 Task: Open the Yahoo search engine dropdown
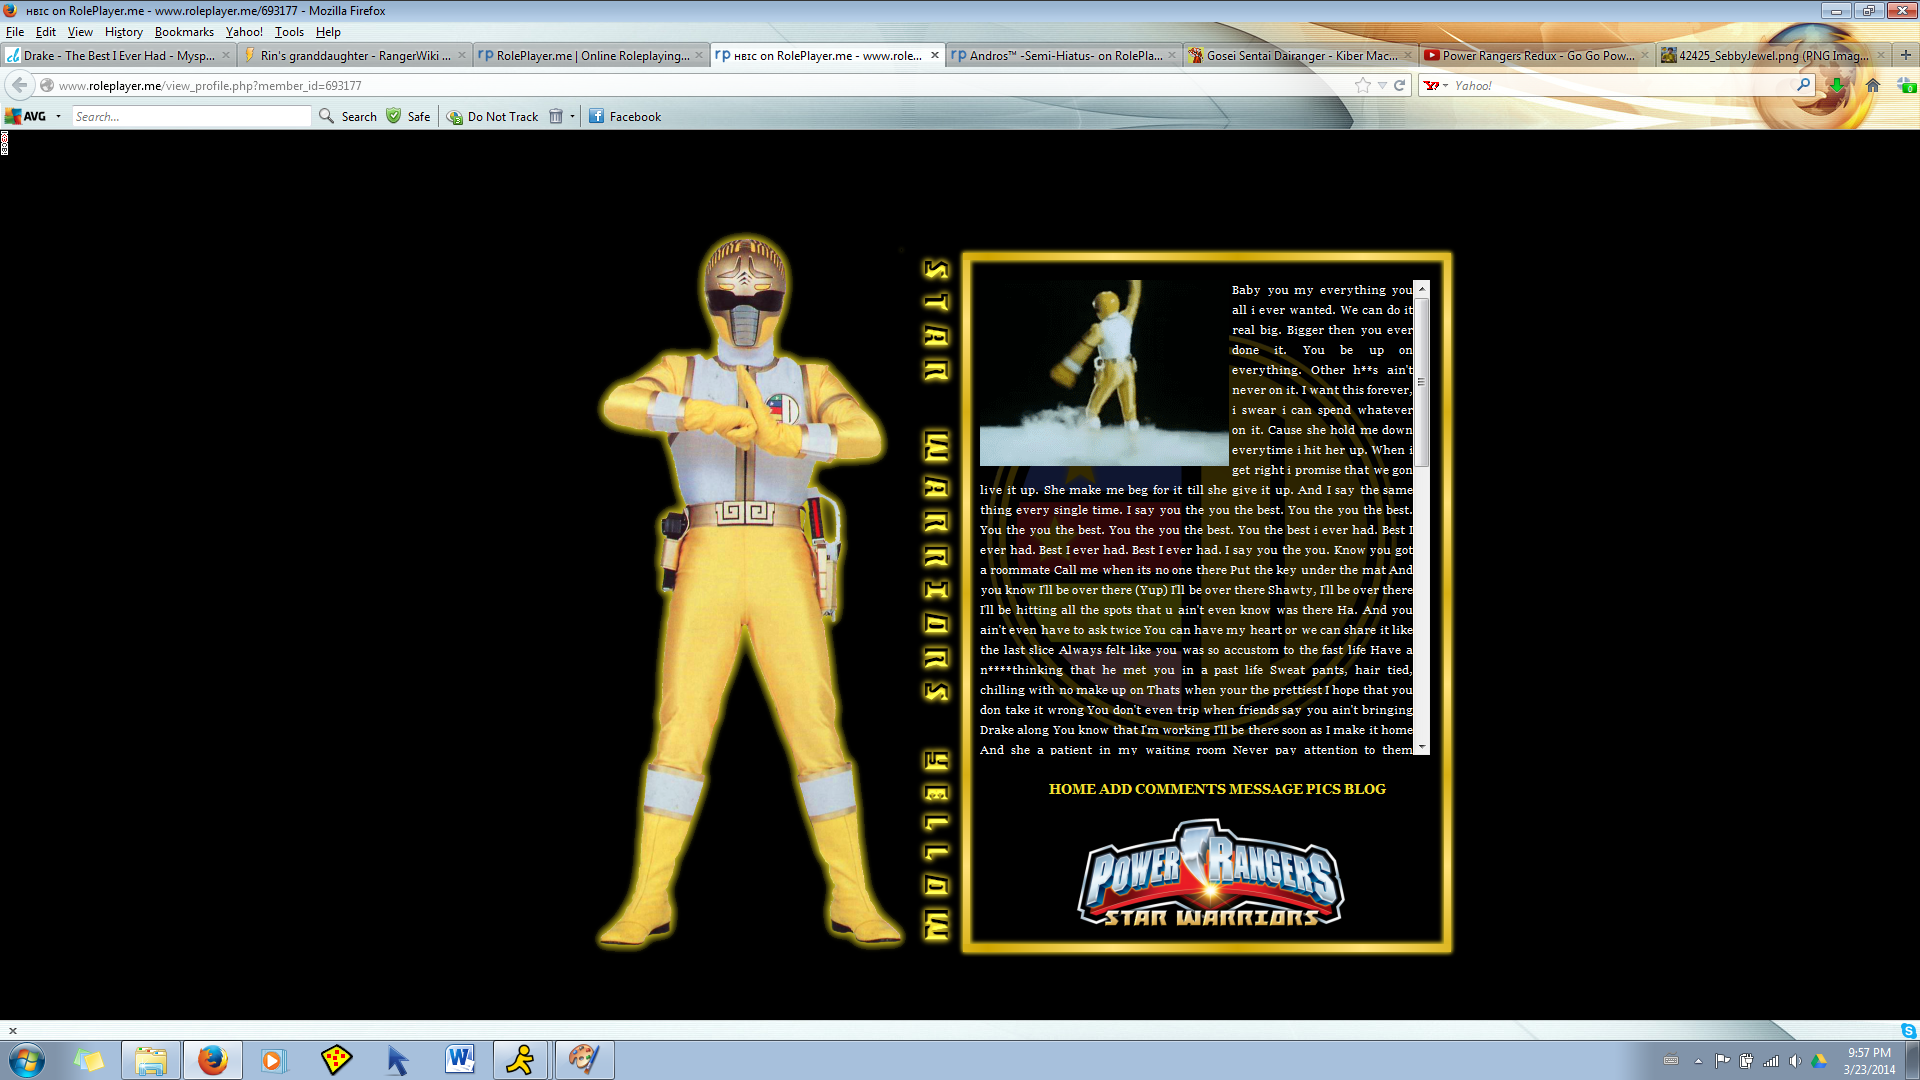point(1436,85)
